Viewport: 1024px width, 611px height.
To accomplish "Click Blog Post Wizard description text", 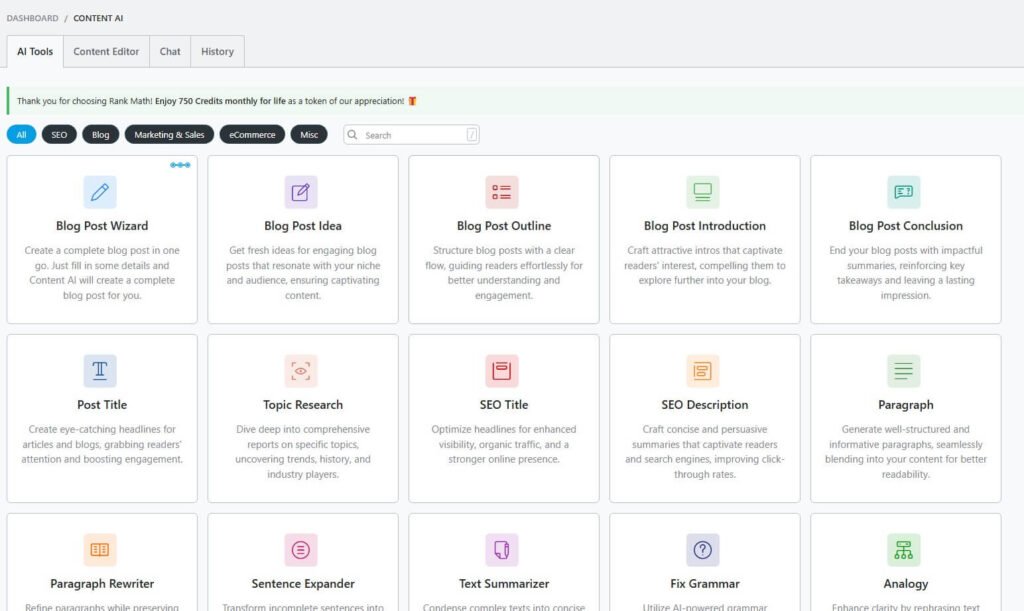I will [x=102, y=273].
